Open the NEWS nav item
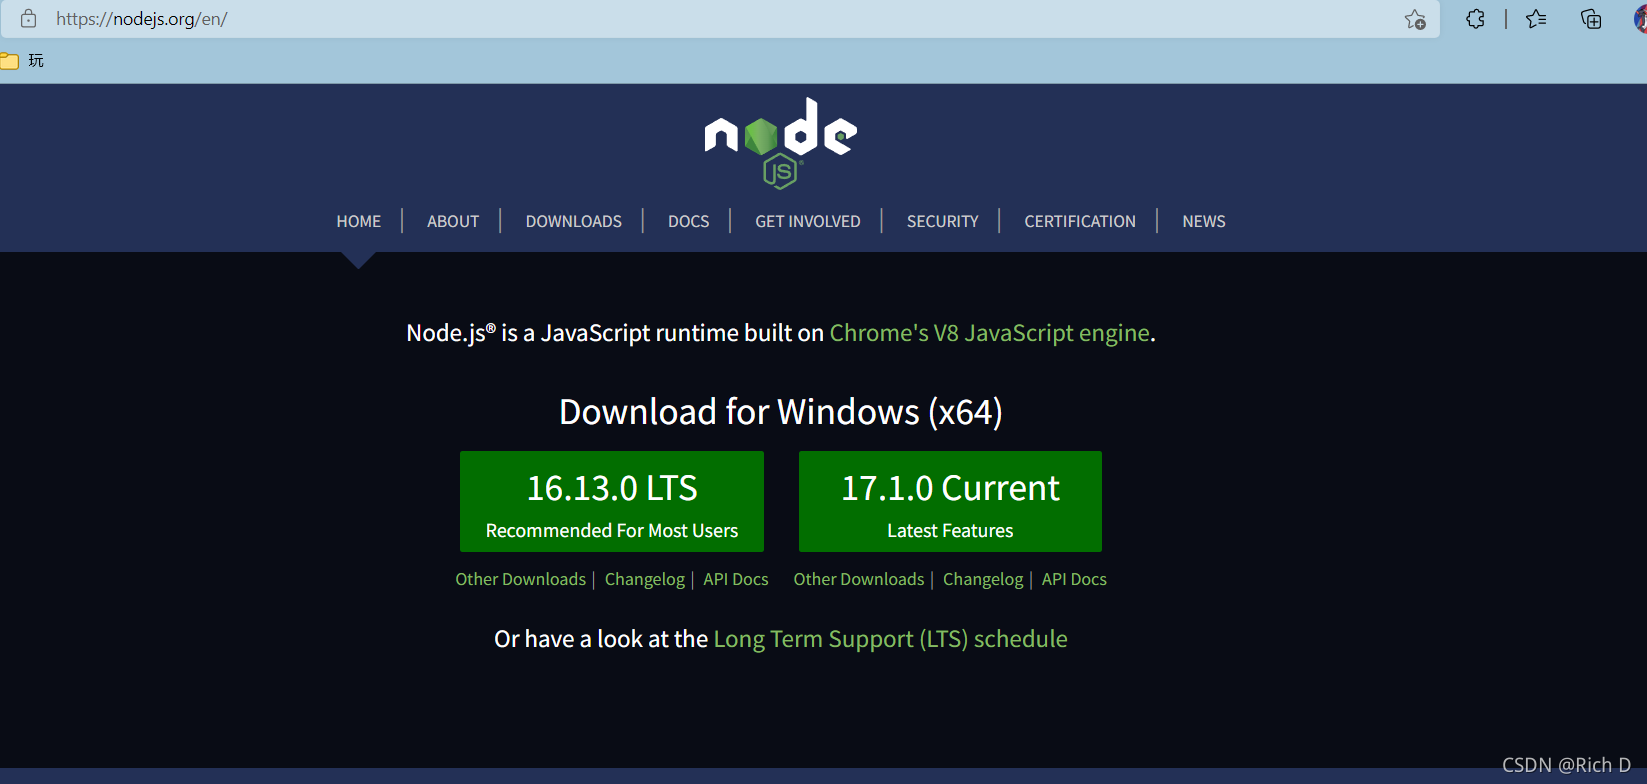 (1204, 221)
